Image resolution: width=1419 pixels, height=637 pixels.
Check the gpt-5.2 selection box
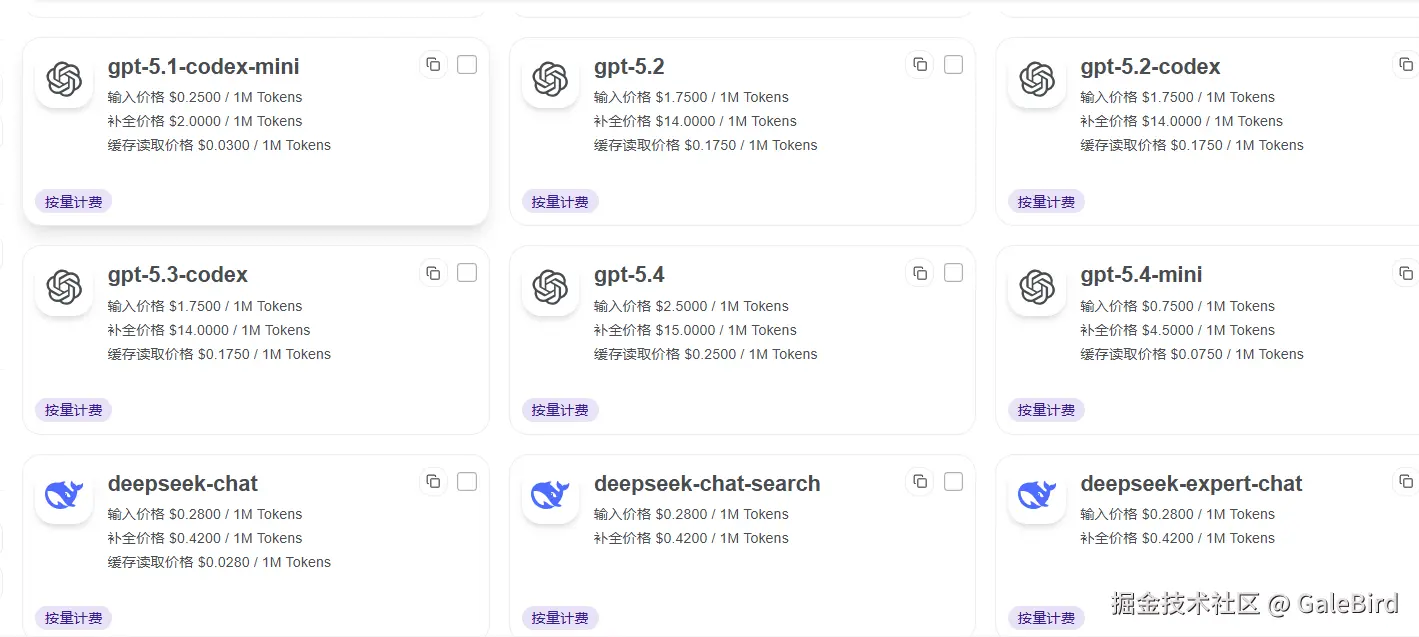(954, 65)
